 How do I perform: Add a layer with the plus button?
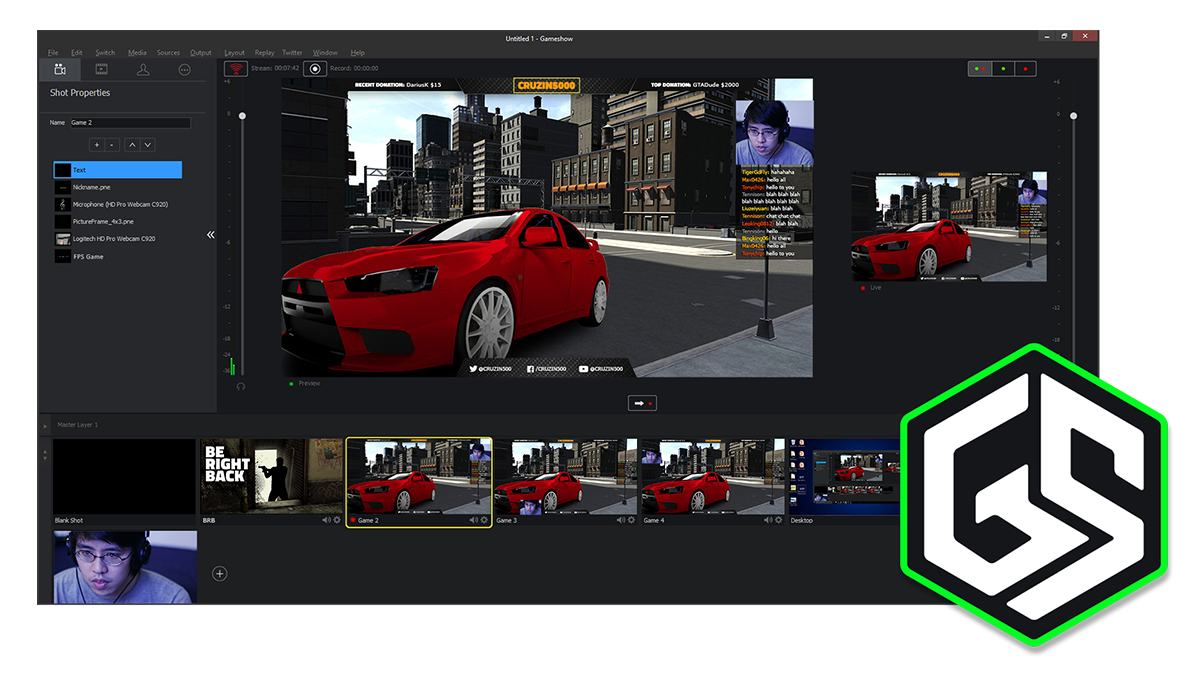[97, 145]
